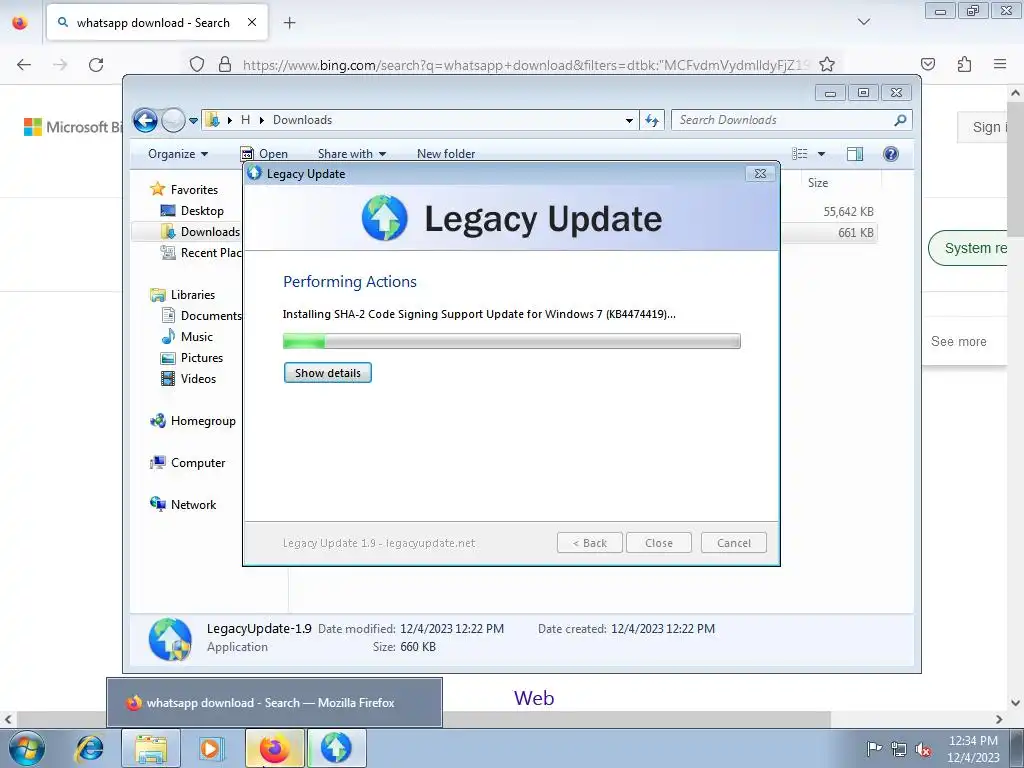The height and width of the screenshot is (768, 1024).
Task: Click Firefox shield tracking protection icon
Action: [197, 65]
